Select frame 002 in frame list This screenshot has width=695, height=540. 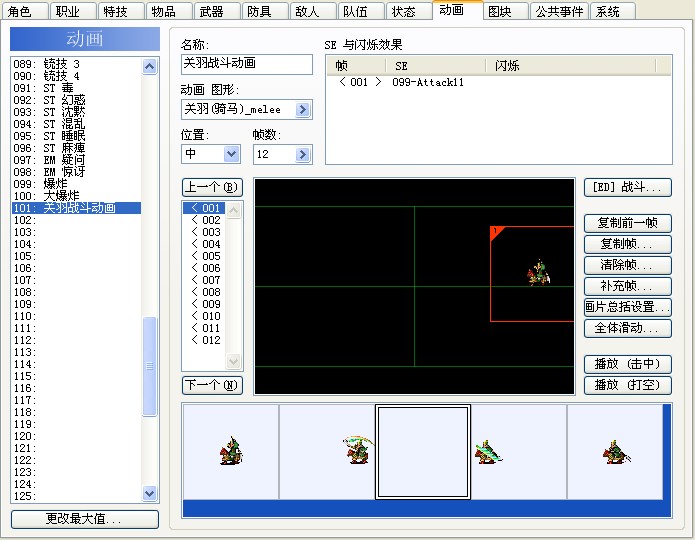(204, 220)
